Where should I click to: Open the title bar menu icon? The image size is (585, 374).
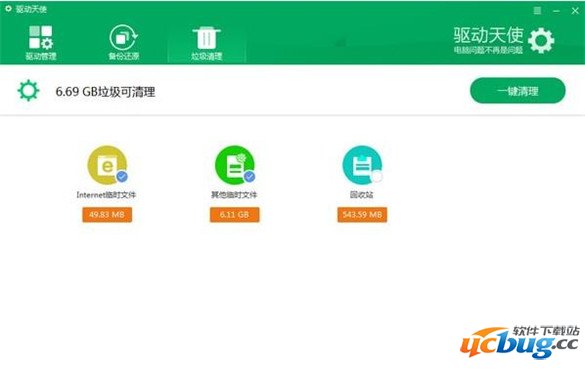point(537,10)
